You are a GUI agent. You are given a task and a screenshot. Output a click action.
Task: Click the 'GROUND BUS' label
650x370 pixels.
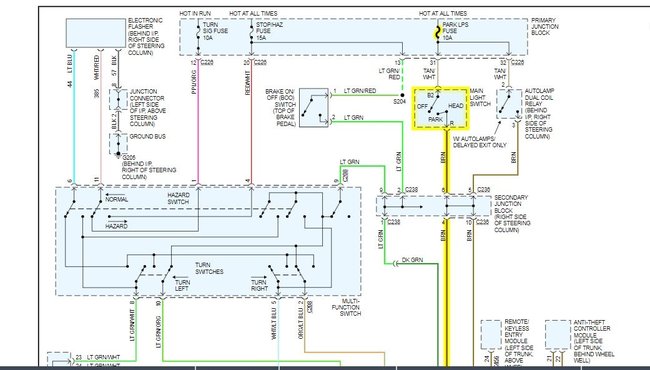pos(148,136)
